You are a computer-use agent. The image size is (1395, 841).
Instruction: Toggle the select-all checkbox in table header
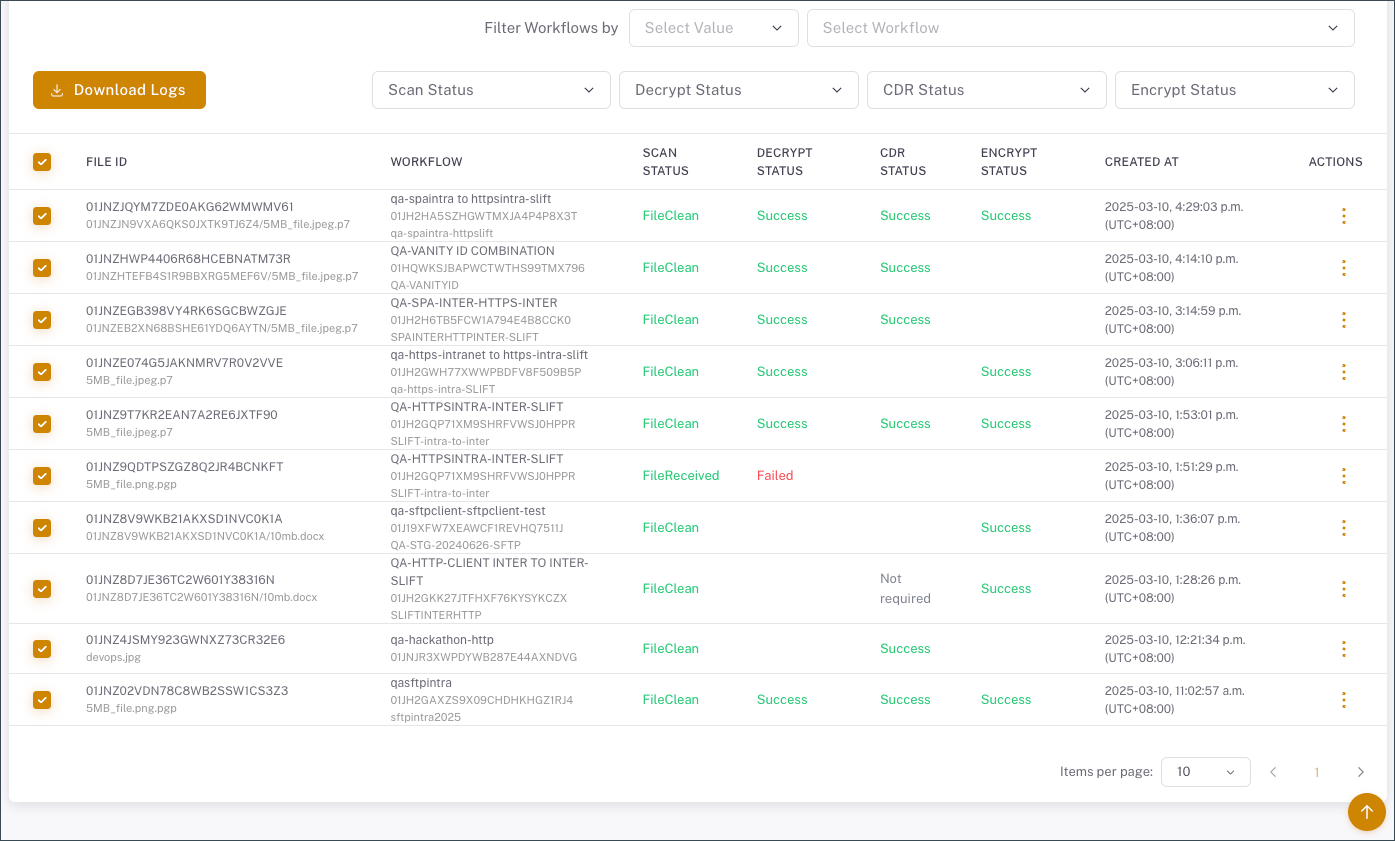coord(42,162)
